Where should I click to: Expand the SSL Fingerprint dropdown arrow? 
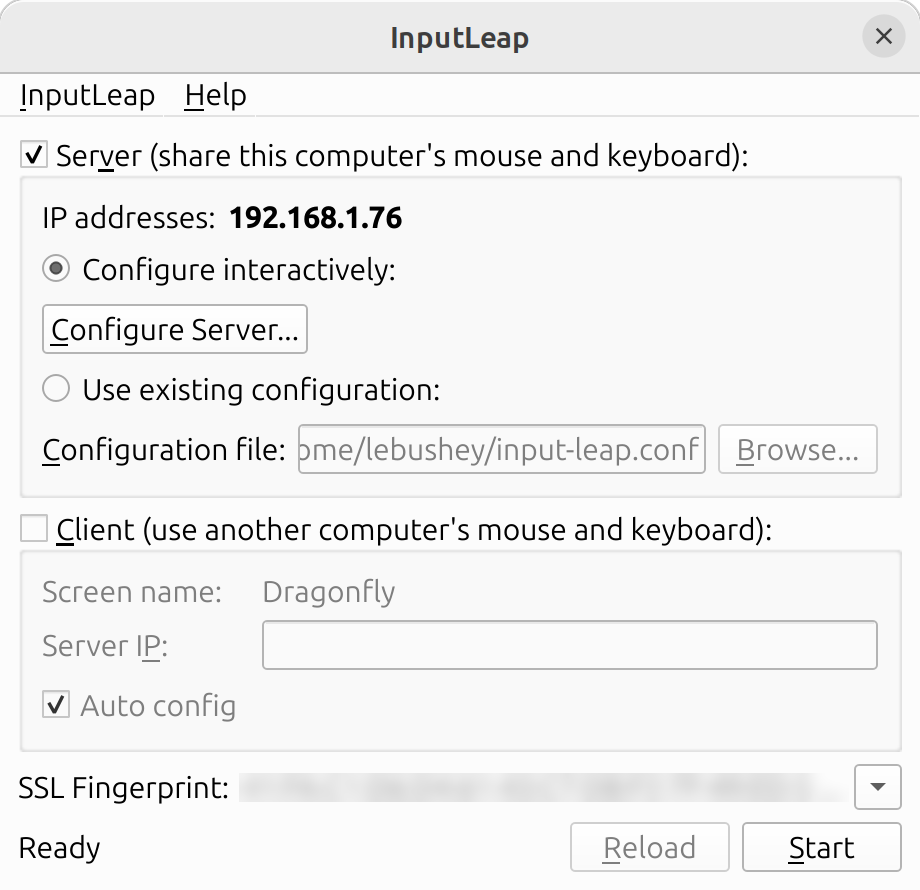[x=878, y=787]
